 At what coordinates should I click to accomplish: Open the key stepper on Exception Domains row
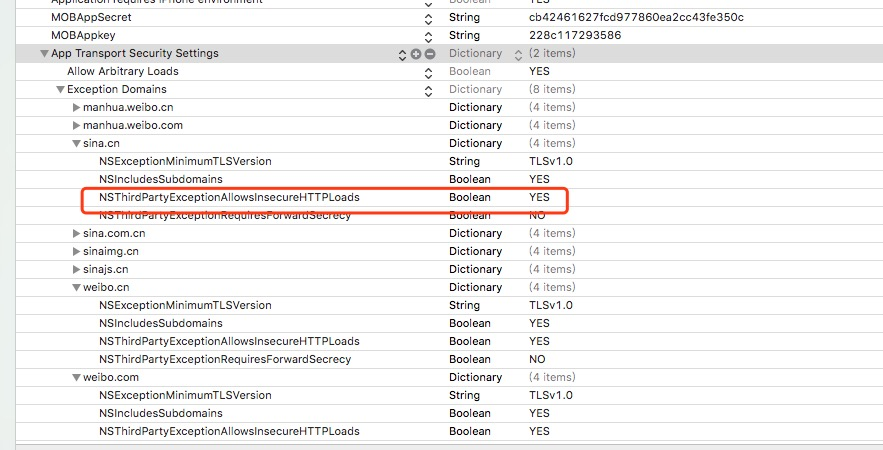[x=429, y=91]
